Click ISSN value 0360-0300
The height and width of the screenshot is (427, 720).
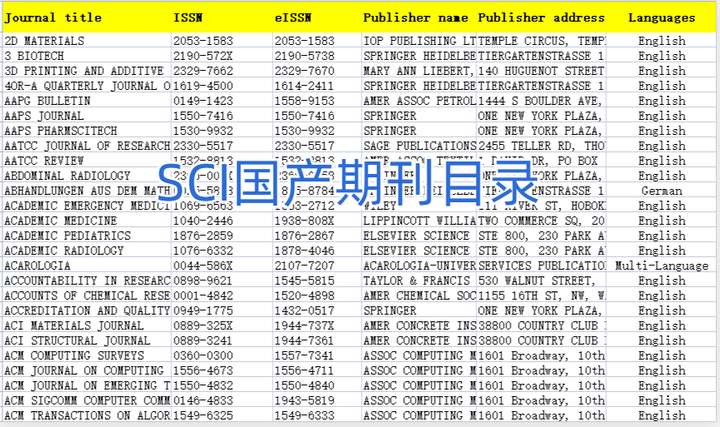pos(222,355)
